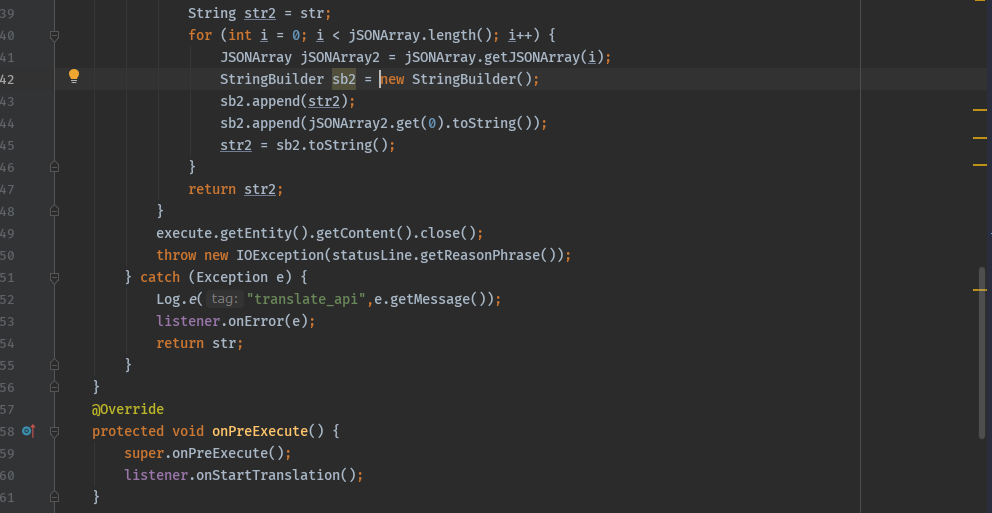Click the 'catch' keyword on line 51
Screen dimensions: 992x513
coord(160,278)
